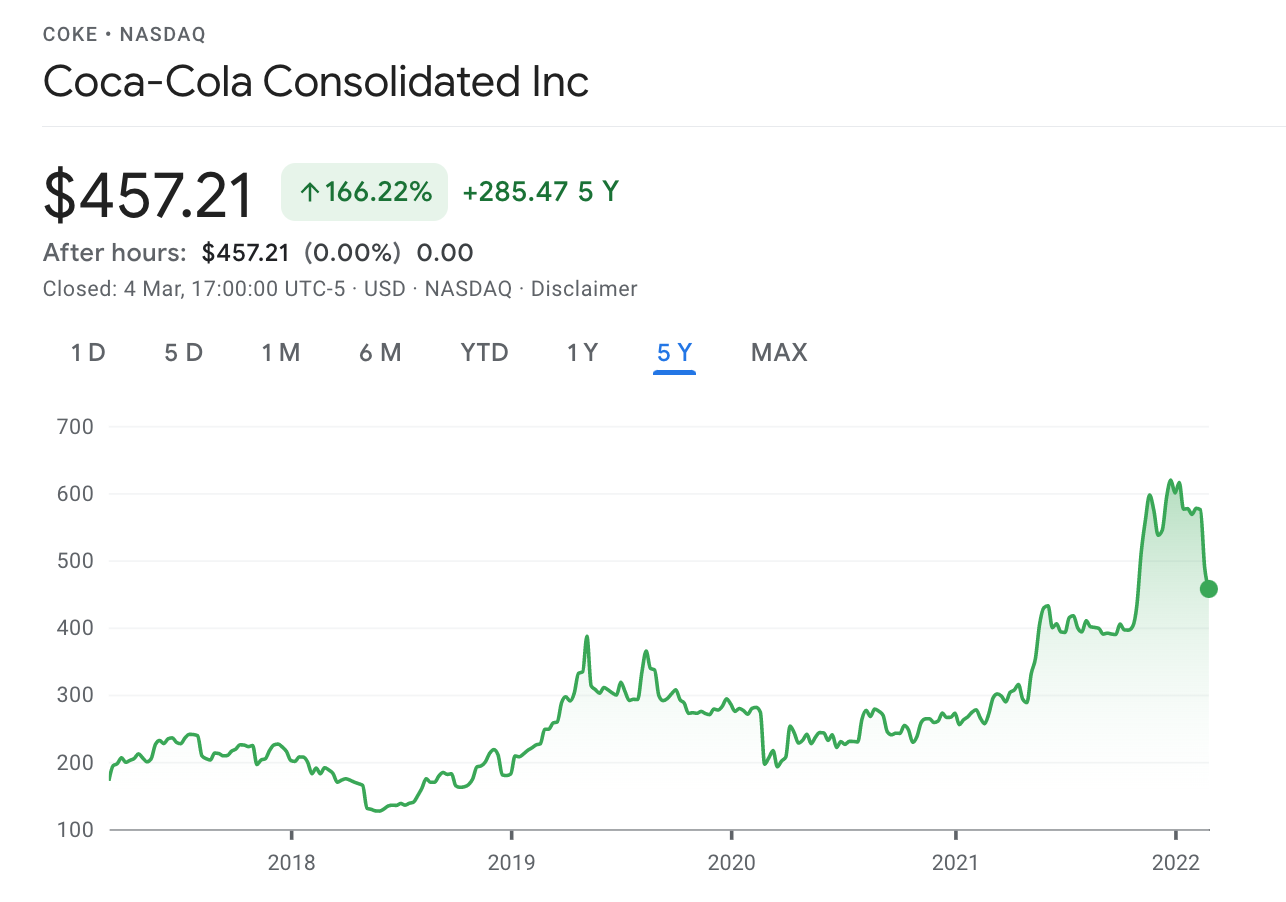Click the 2020 label on x-axis

[x=732, y=863]
